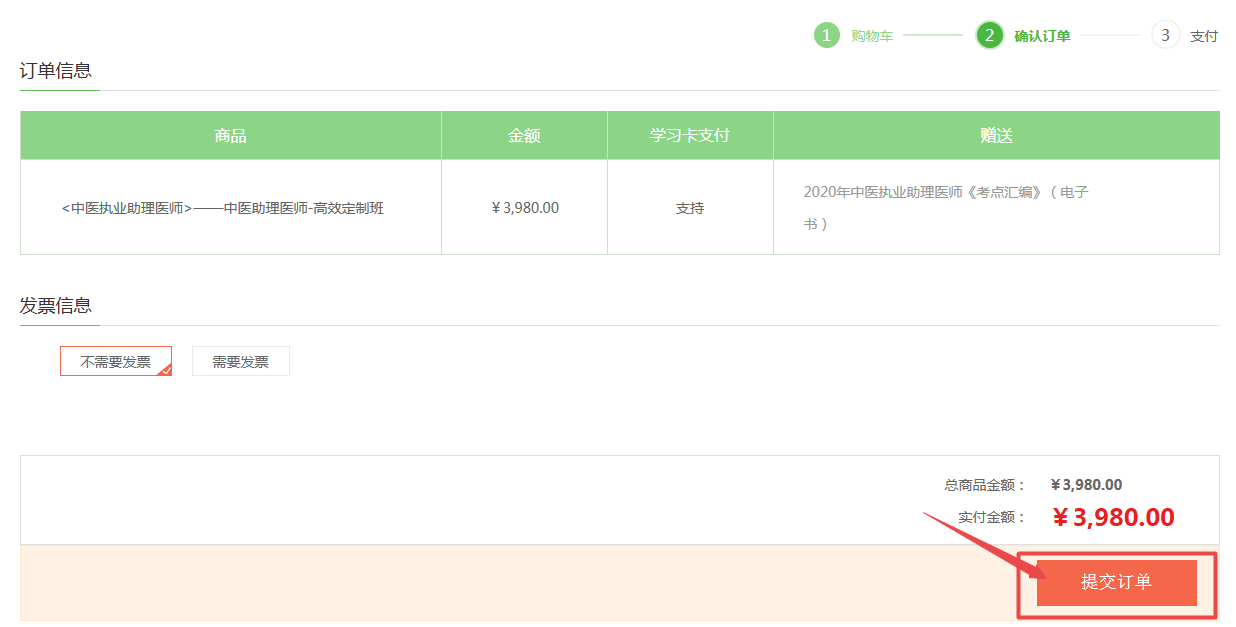Select the 不需要发票 option

coord(115,362)
